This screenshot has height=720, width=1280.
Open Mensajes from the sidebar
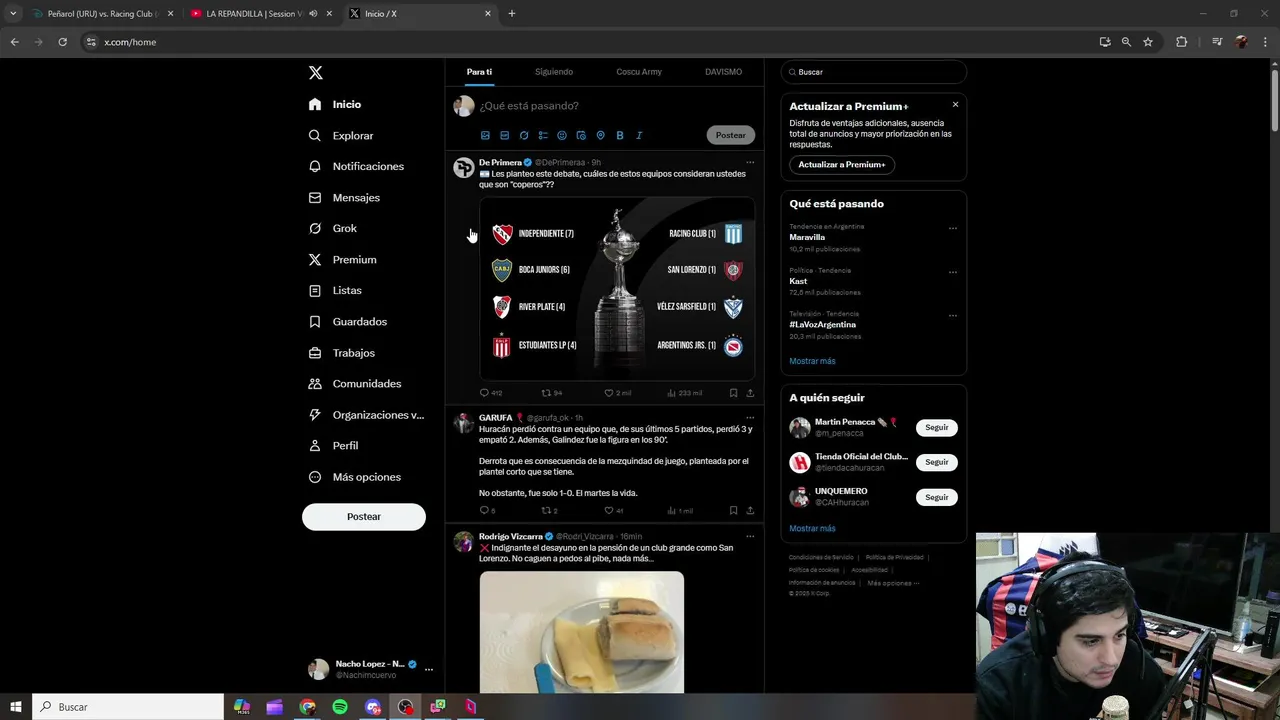[x=344, y=197]
